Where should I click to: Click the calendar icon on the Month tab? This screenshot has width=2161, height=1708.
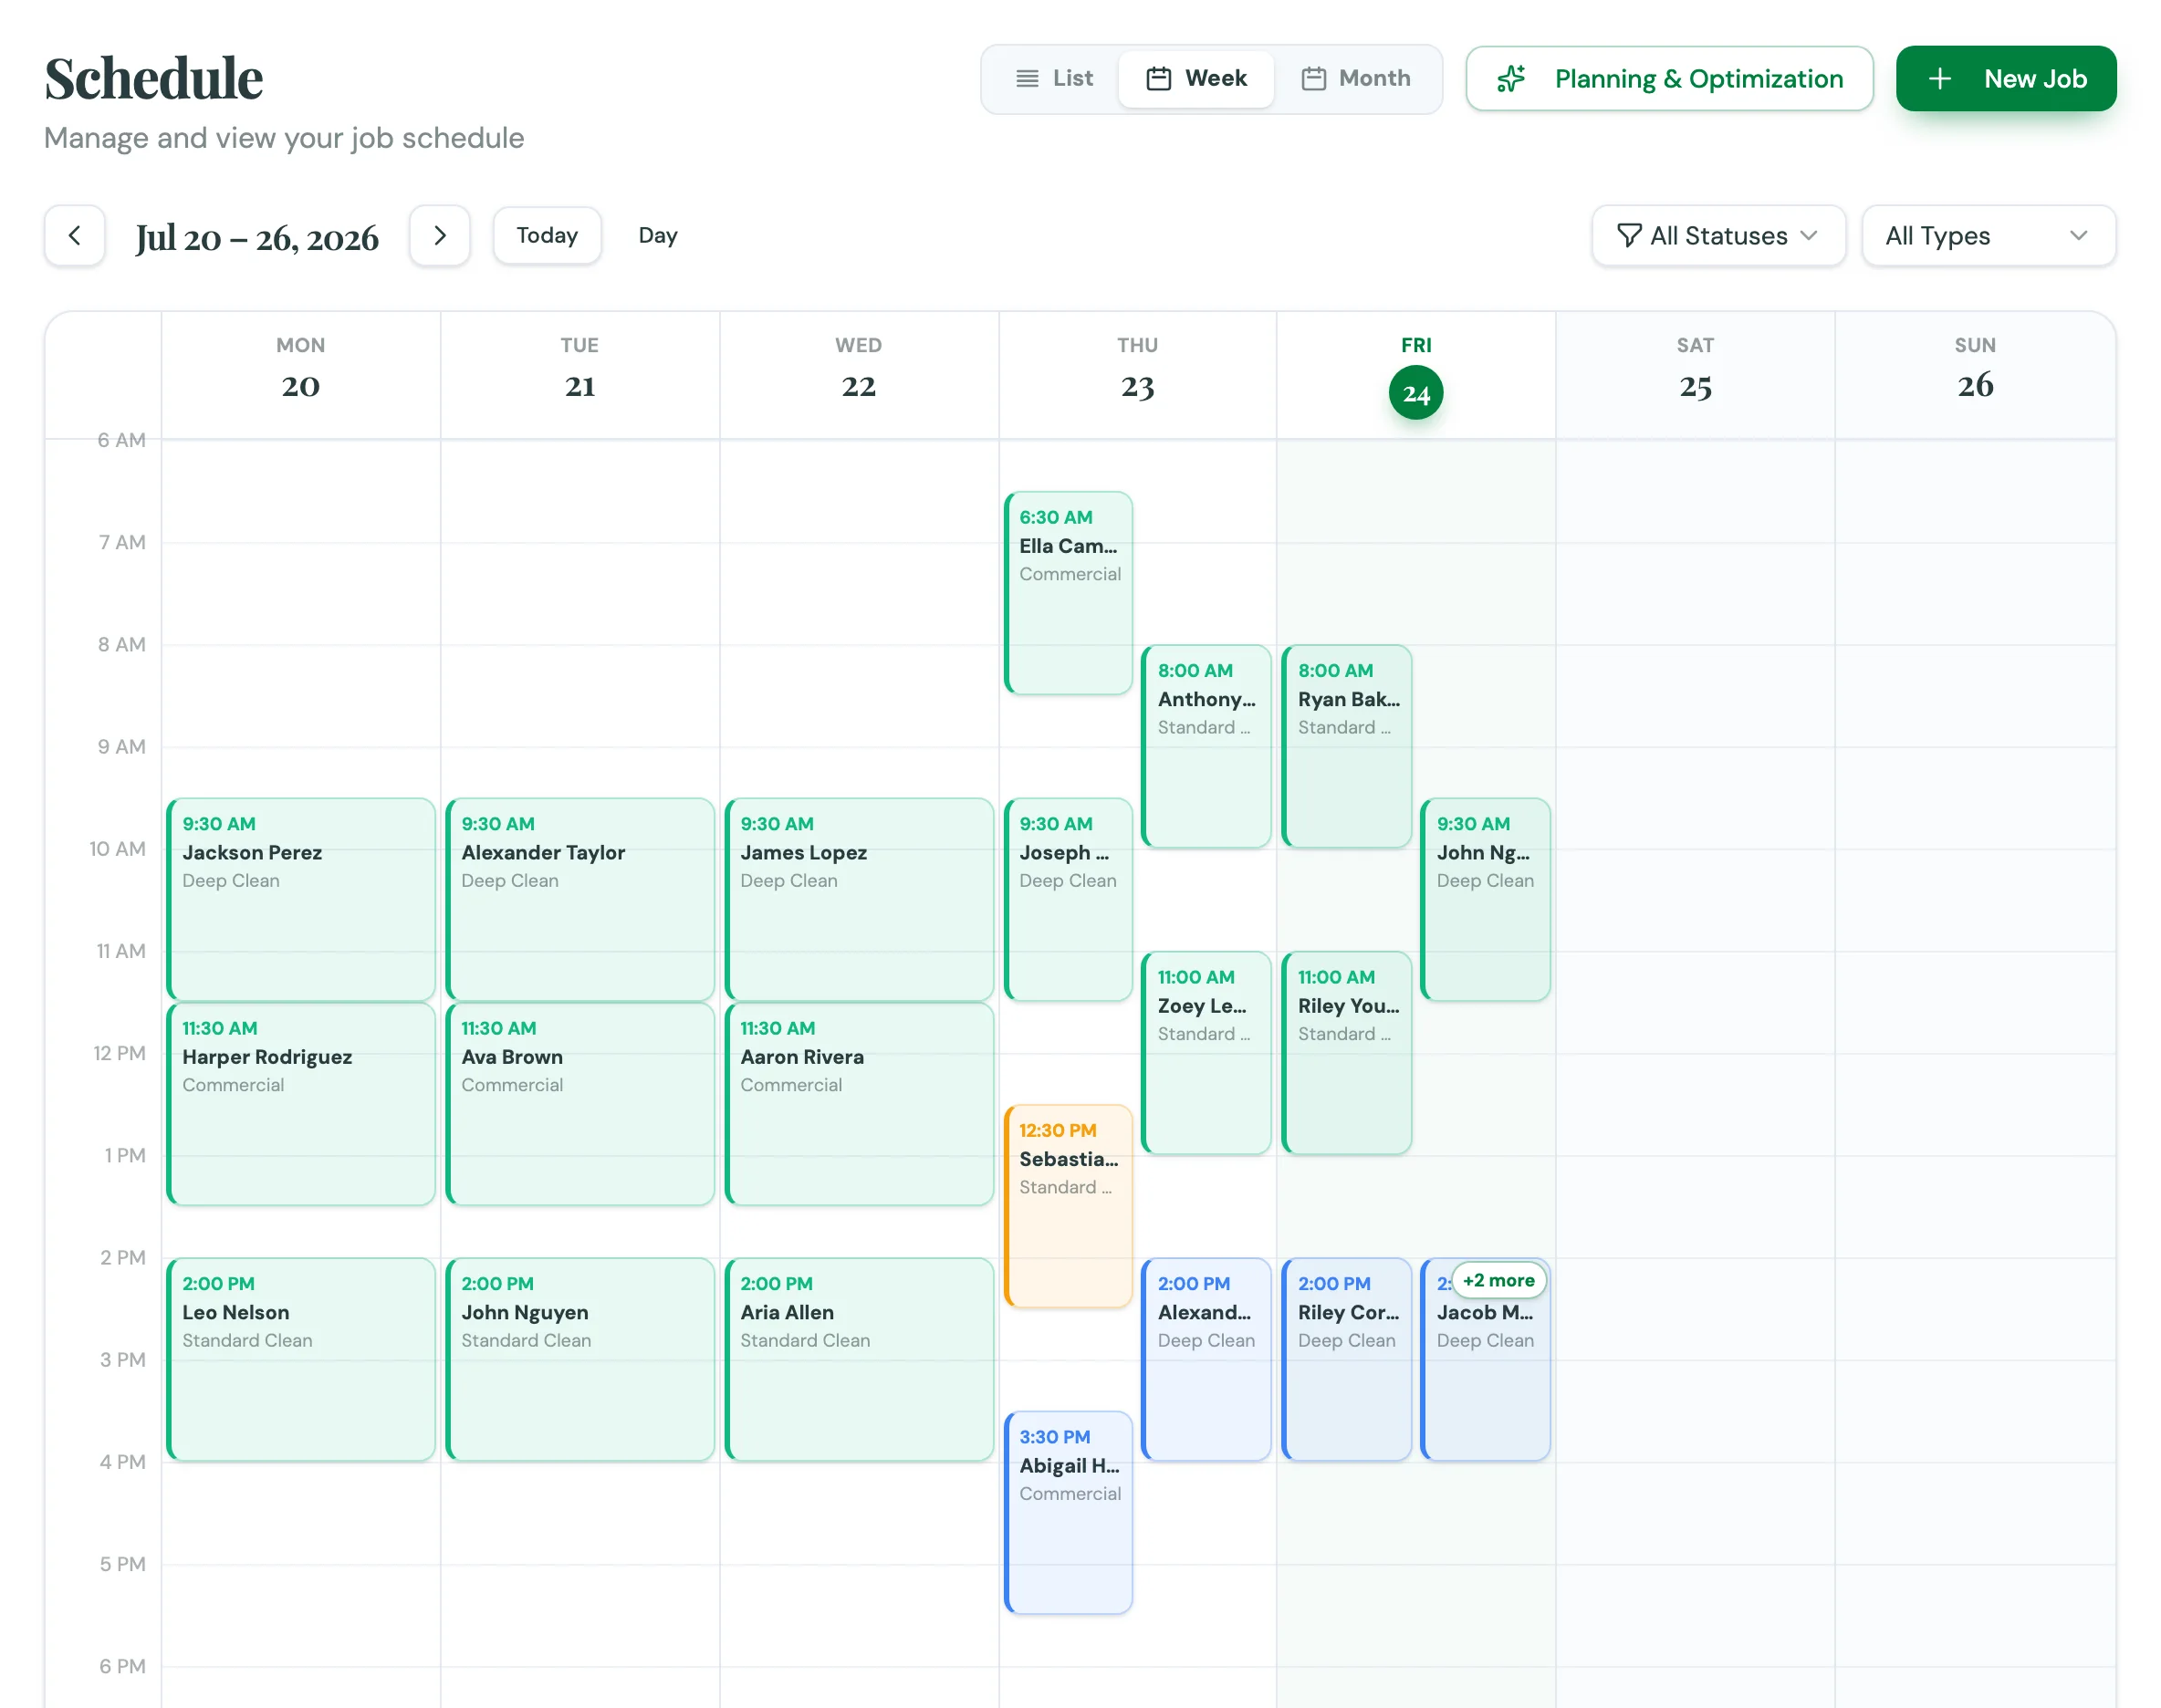(1313, 79)
